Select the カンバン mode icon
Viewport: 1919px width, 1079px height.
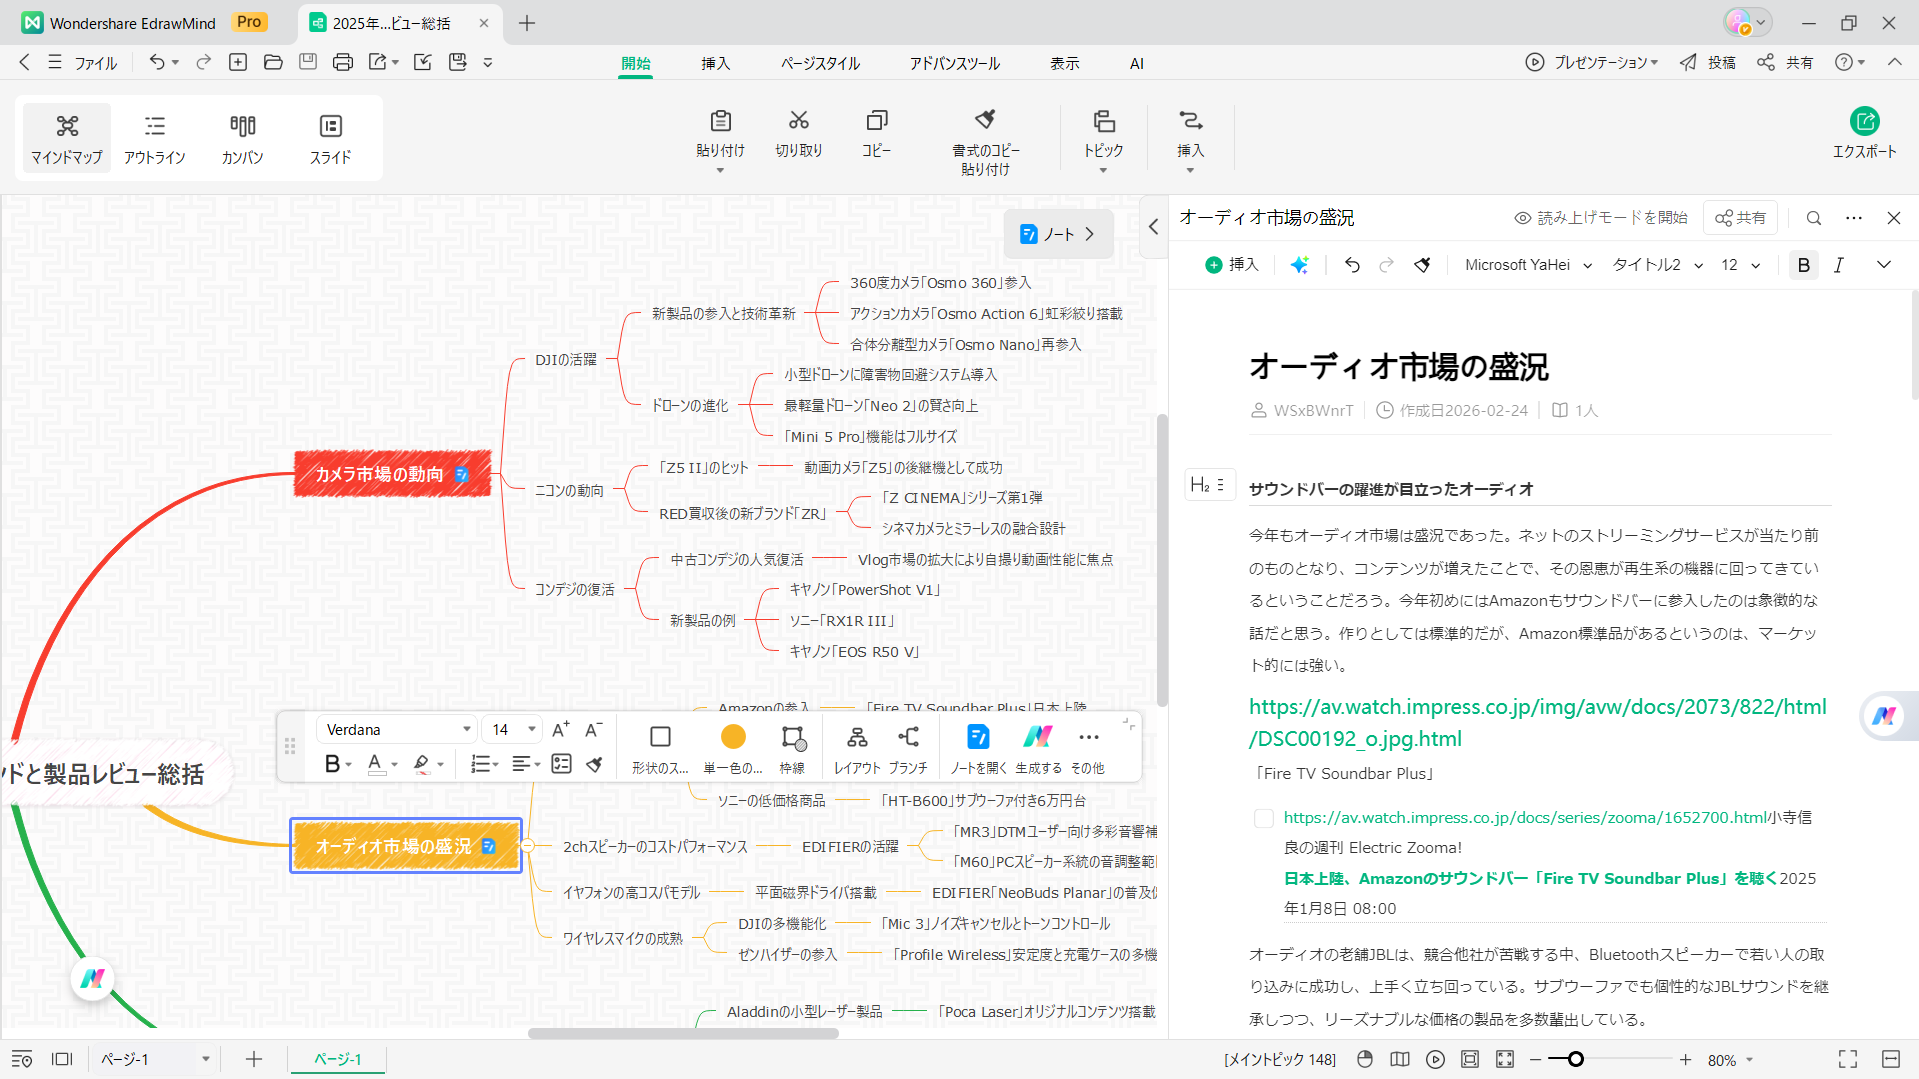(x=242, y=138)
